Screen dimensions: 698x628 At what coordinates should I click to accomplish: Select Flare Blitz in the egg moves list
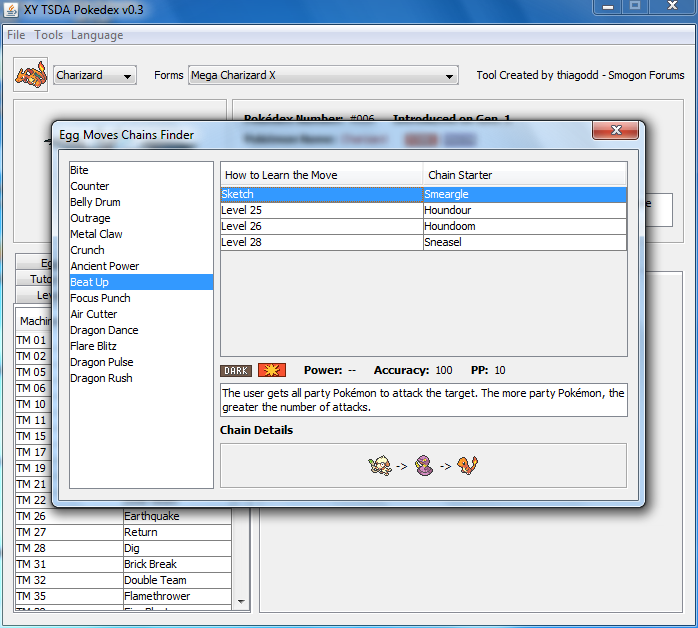click(x=141, y=346)
